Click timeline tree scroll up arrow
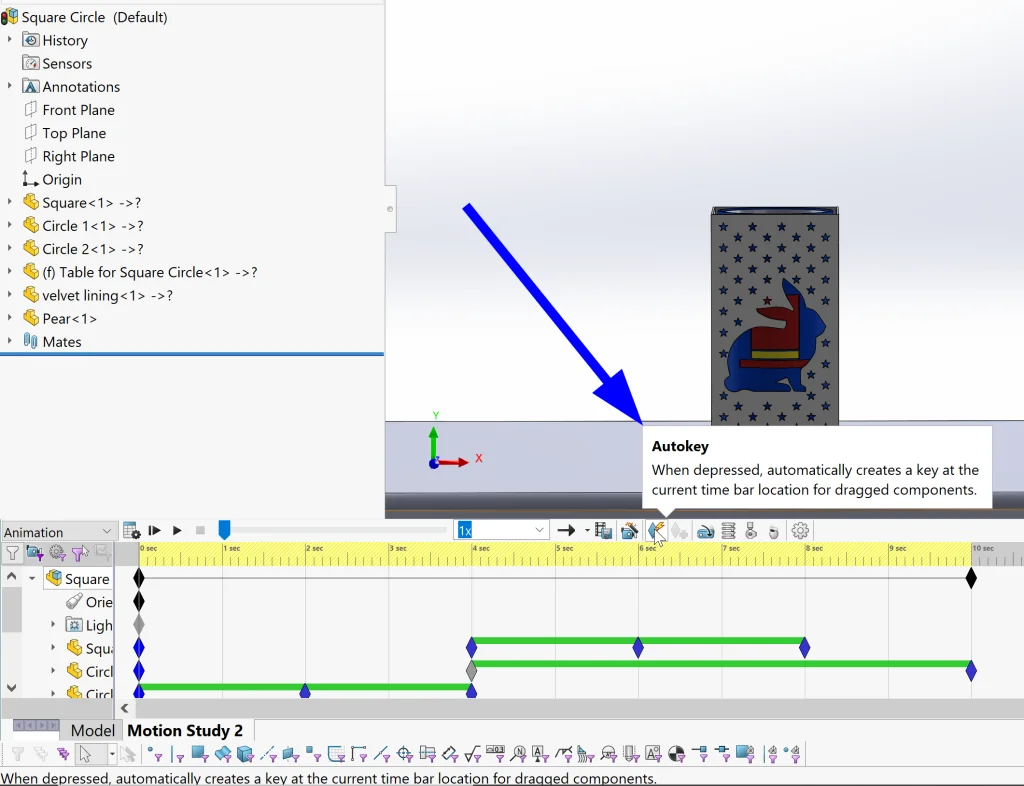 tap(12, 576)
